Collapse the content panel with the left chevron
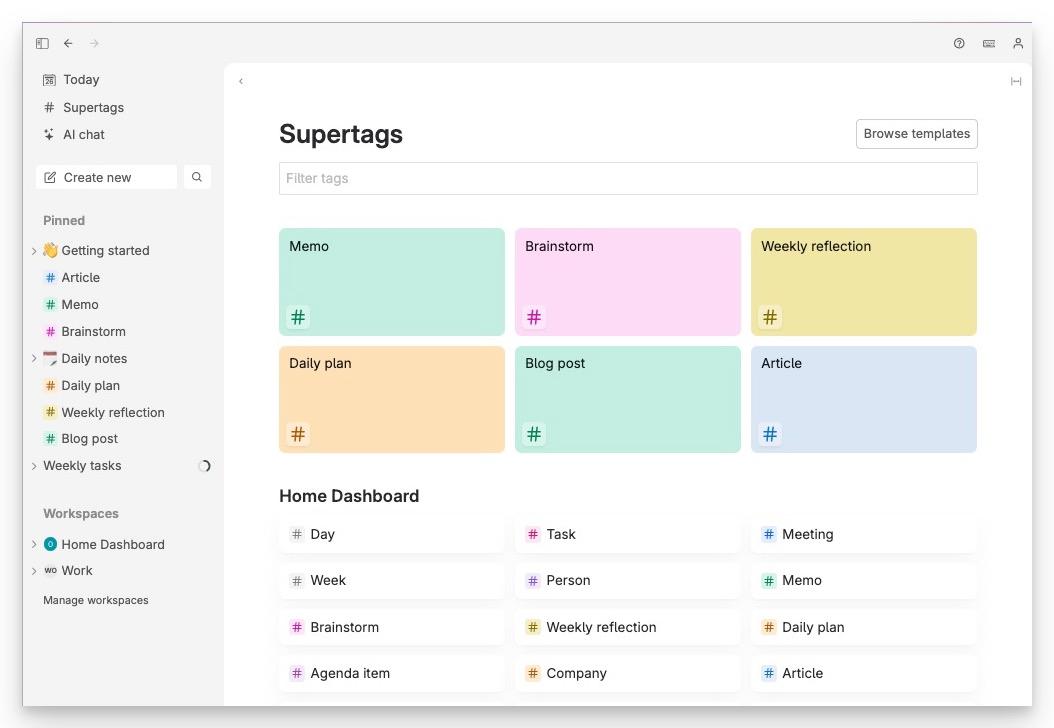 [240, 81]
